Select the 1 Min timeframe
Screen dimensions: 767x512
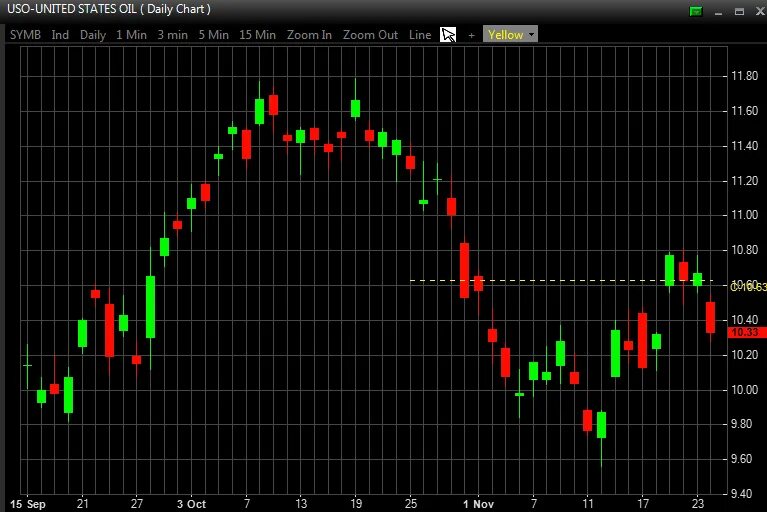(x=131, y=35)
